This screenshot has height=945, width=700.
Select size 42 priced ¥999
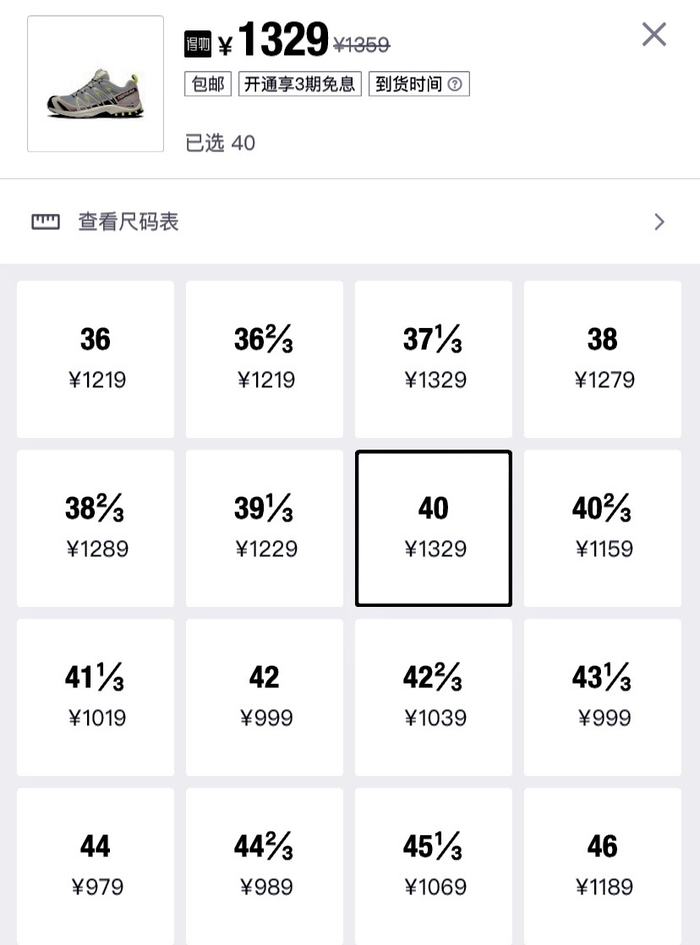tap(263, 696)
